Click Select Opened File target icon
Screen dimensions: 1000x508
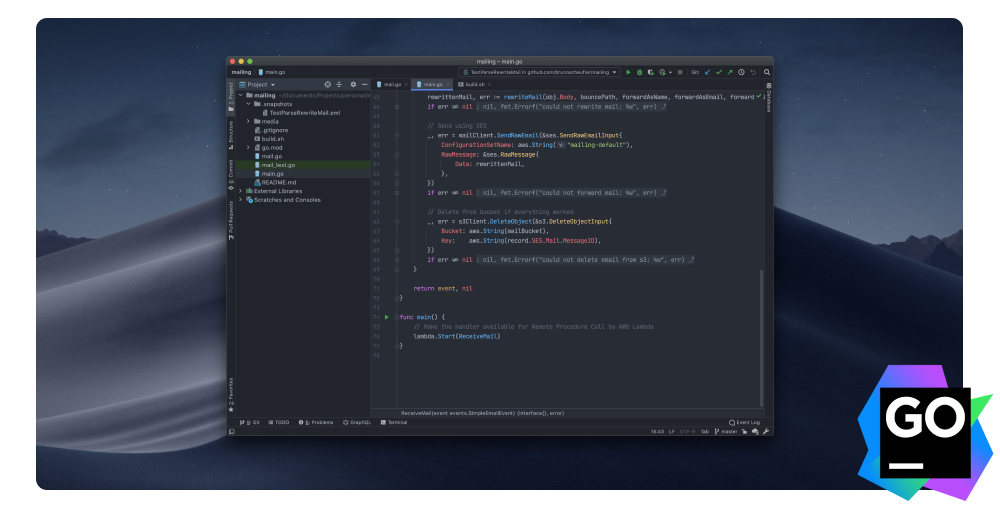pos(328,84)
